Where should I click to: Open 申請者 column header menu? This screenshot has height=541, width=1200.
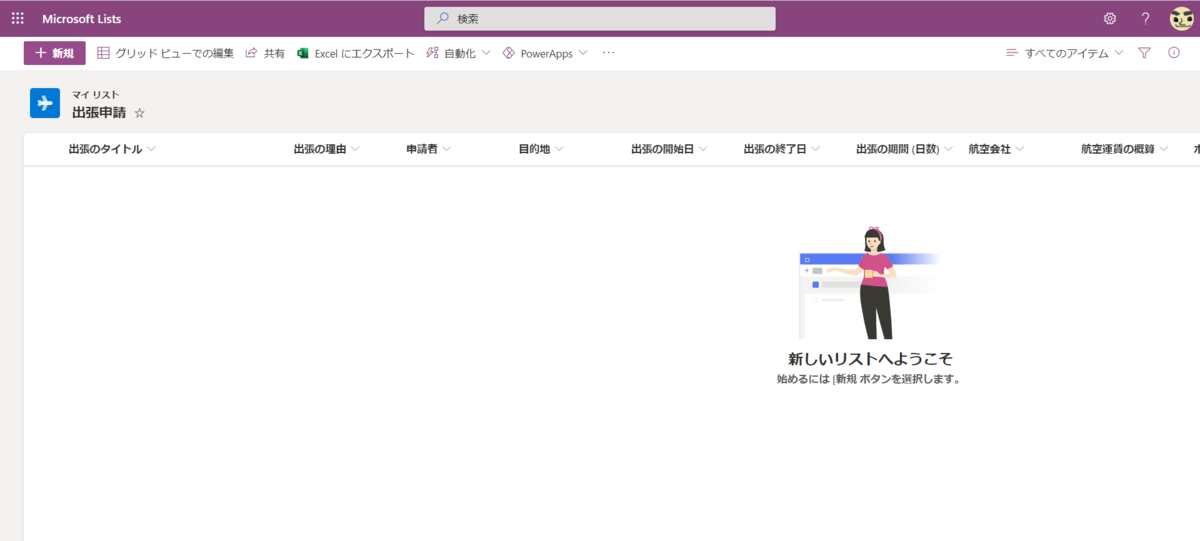coord(429,149)
